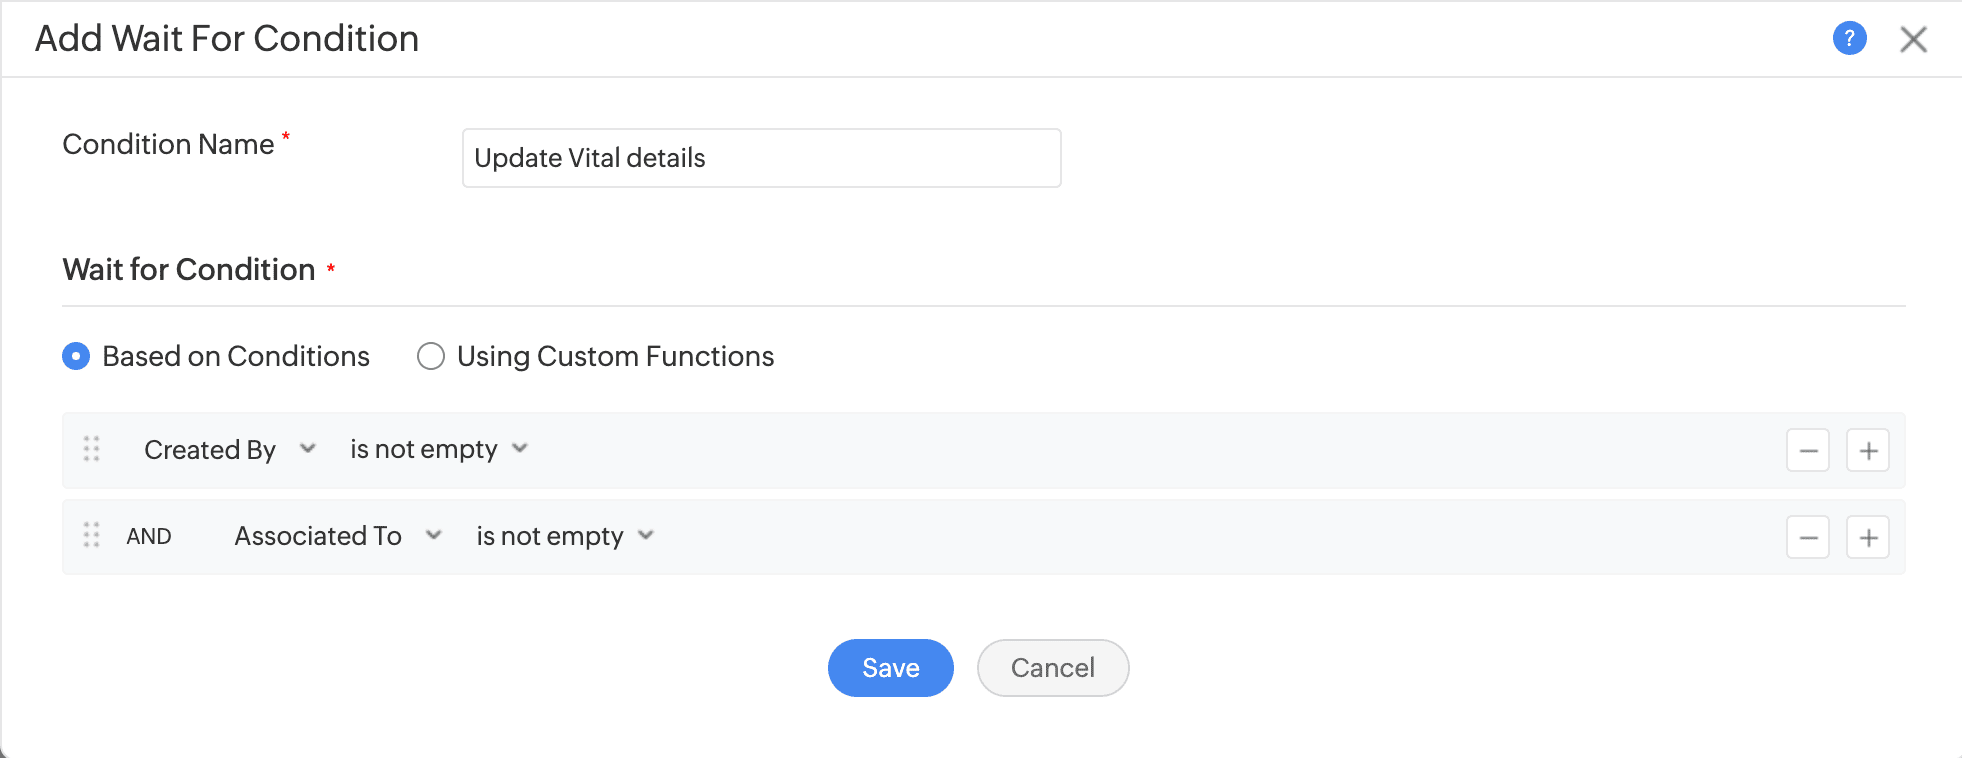Remove the Created By condition row
The image size is (1962, 758).
pyautogui.click(x=1807, y=450)
